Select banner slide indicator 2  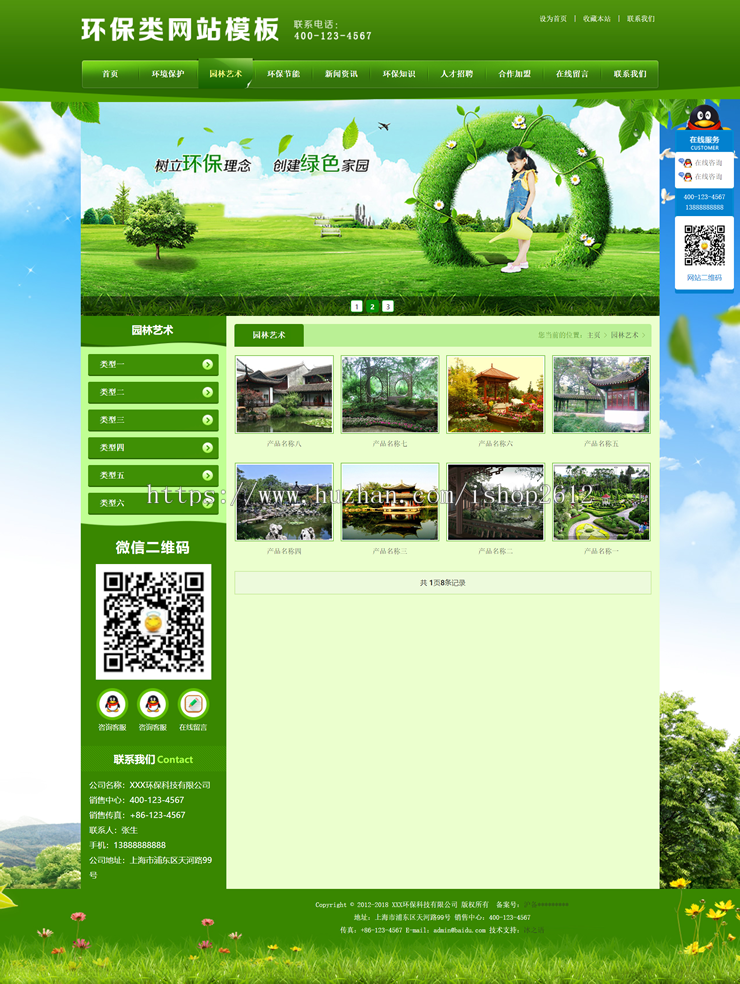372,306
